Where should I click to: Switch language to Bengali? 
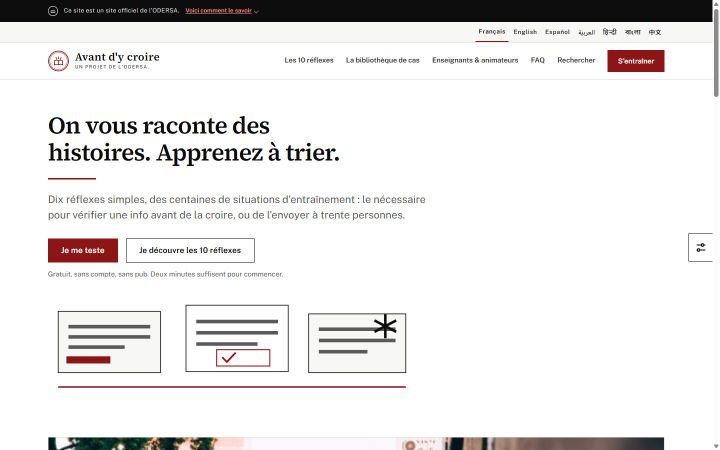[632, 32]
